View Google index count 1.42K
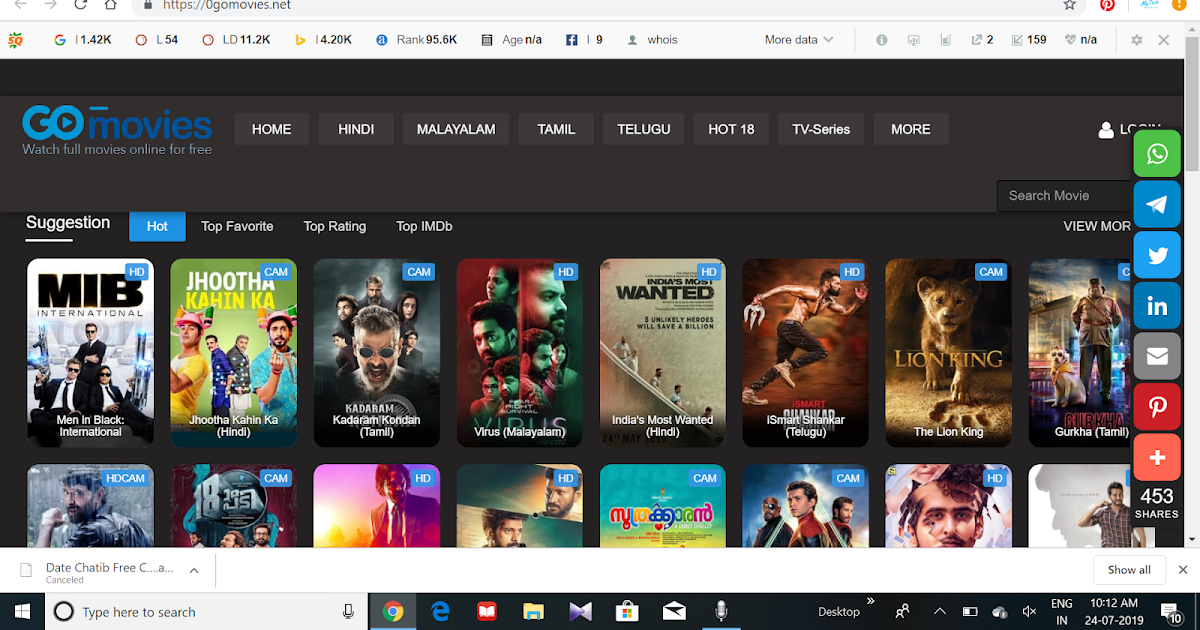Image resolution: width=1200 pixels, height=630 pixels. tap(82, 40)
